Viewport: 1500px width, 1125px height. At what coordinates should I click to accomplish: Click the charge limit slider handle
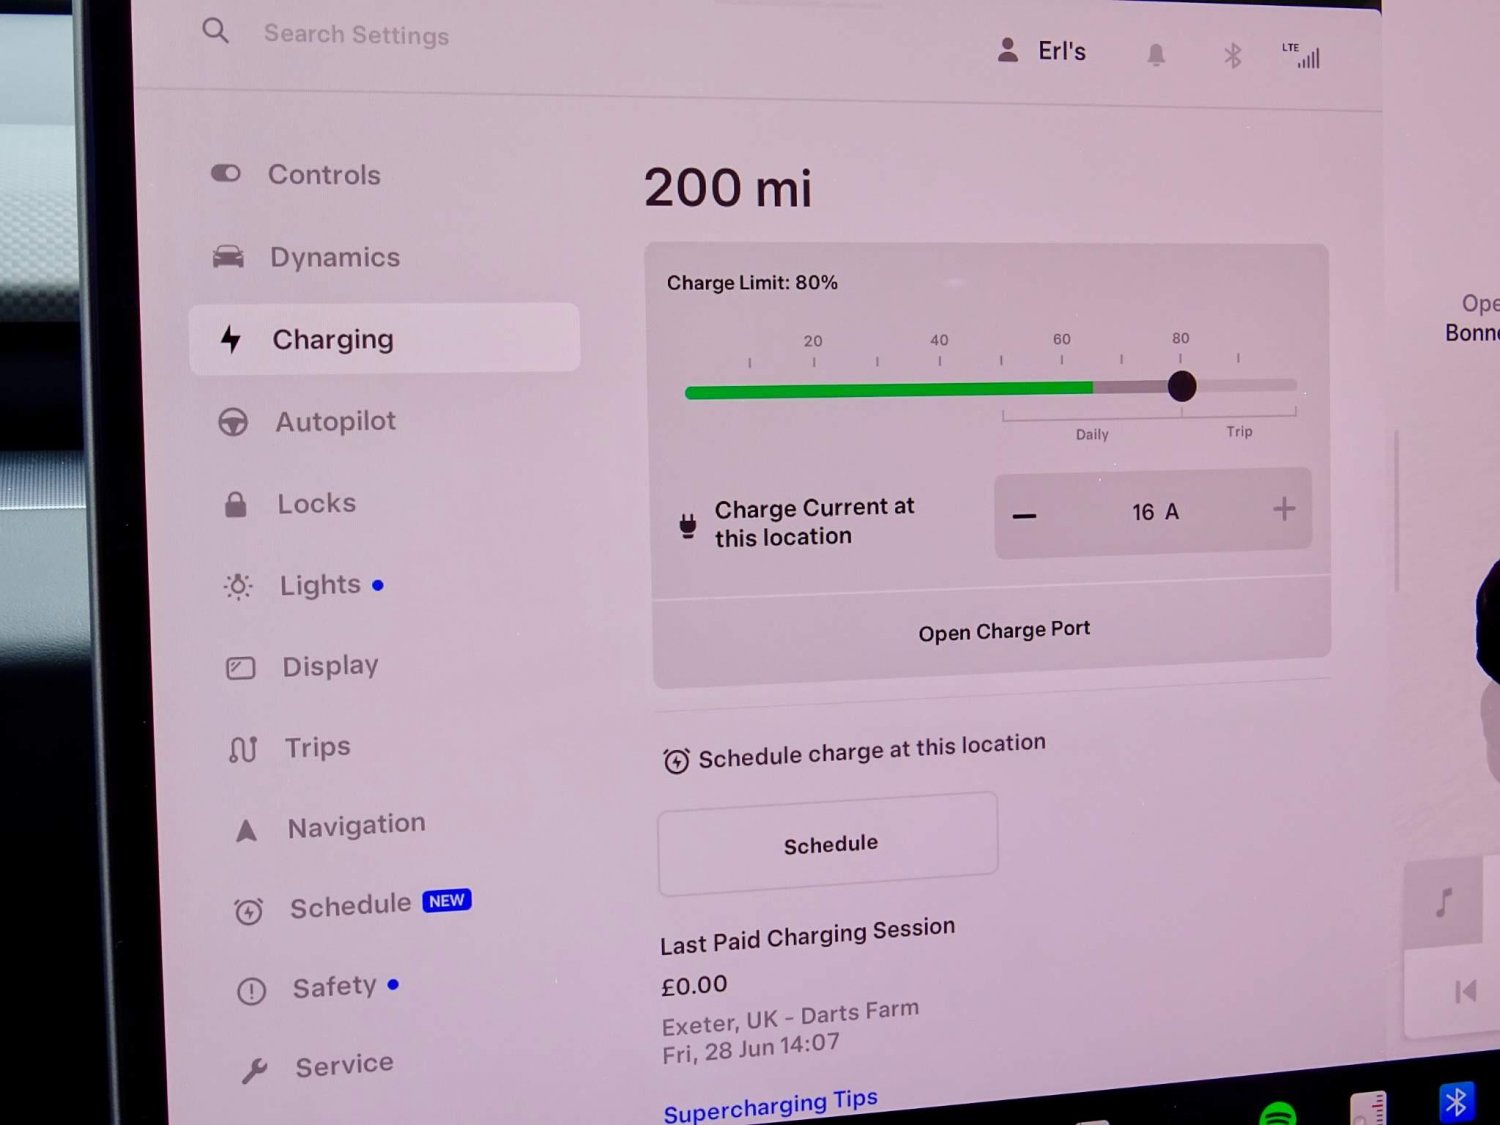(1182, 386)
